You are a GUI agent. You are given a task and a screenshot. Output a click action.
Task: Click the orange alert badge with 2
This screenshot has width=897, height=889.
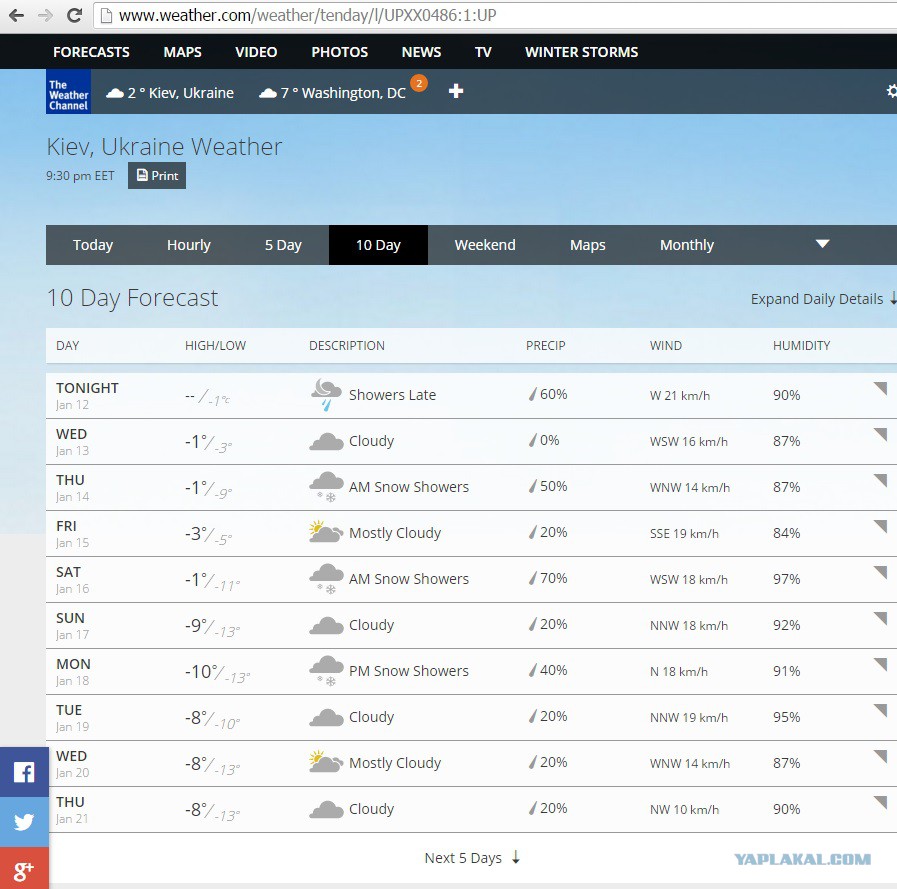click(419, 83)
